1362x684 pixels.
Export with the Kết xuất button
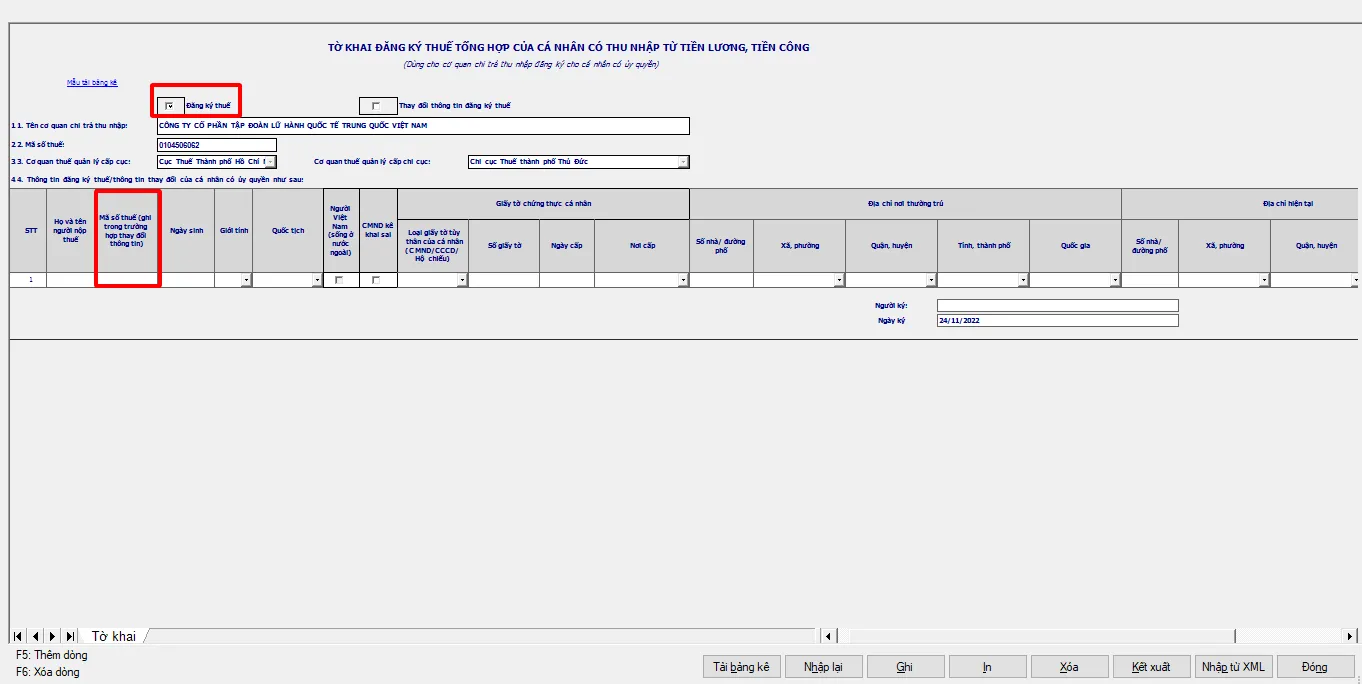pyautogui.click(x=1151, y=667)
